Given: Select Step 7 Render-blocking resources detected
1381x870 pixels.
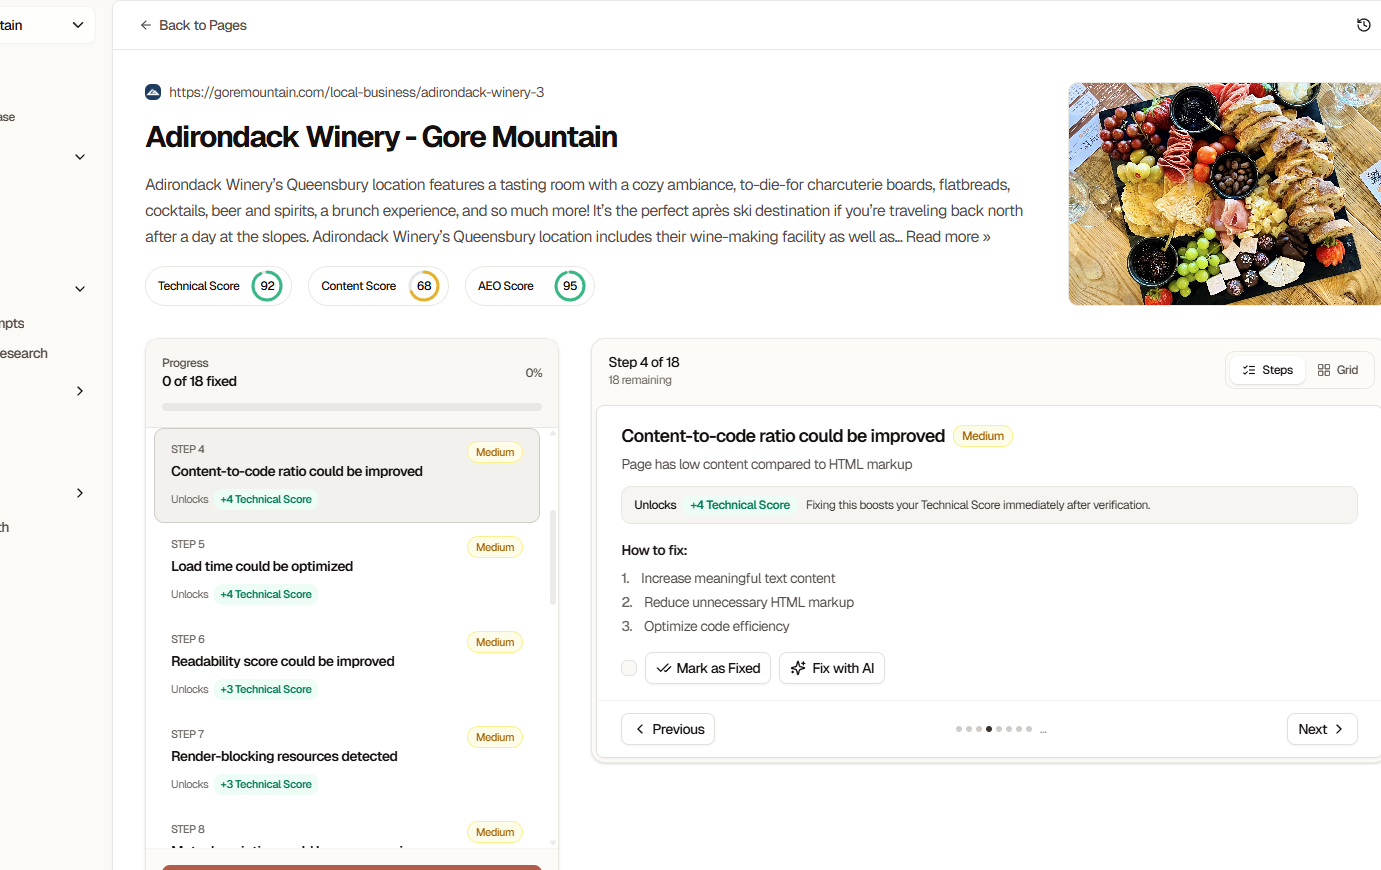Looking at the screenshot, I should point(347,760).
